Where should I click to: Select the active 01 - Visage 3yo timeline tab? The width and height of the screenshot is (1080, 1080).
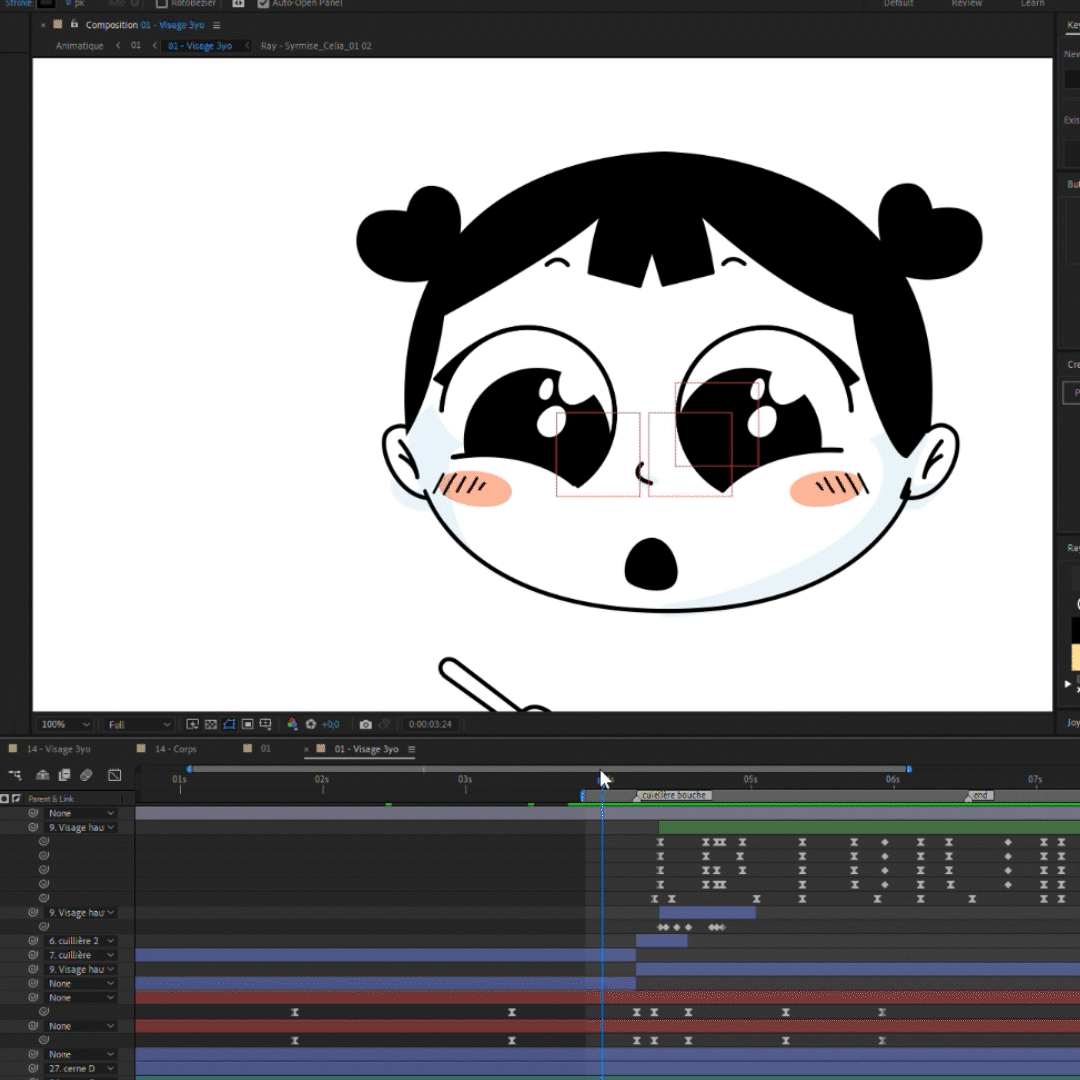pos(366,749)
